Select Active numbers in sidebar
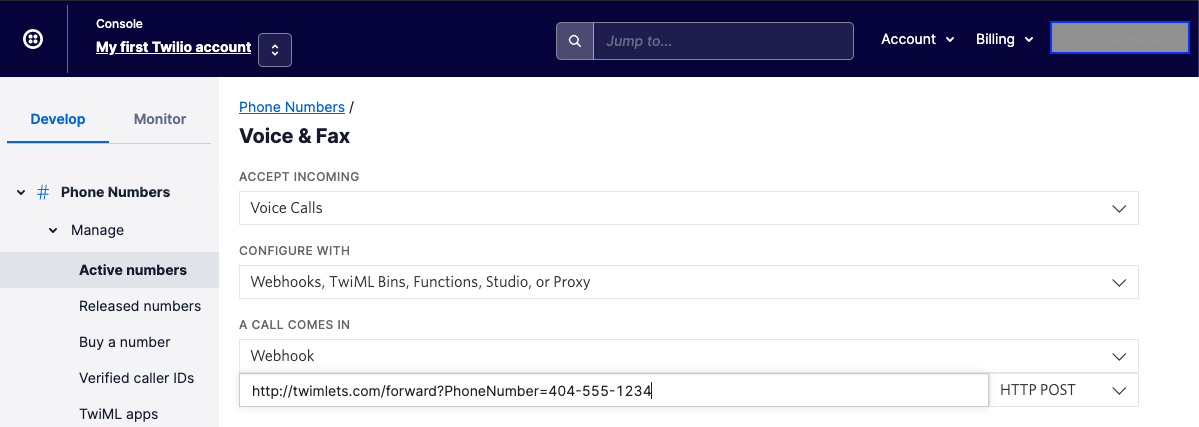 (x=109, y=270)
